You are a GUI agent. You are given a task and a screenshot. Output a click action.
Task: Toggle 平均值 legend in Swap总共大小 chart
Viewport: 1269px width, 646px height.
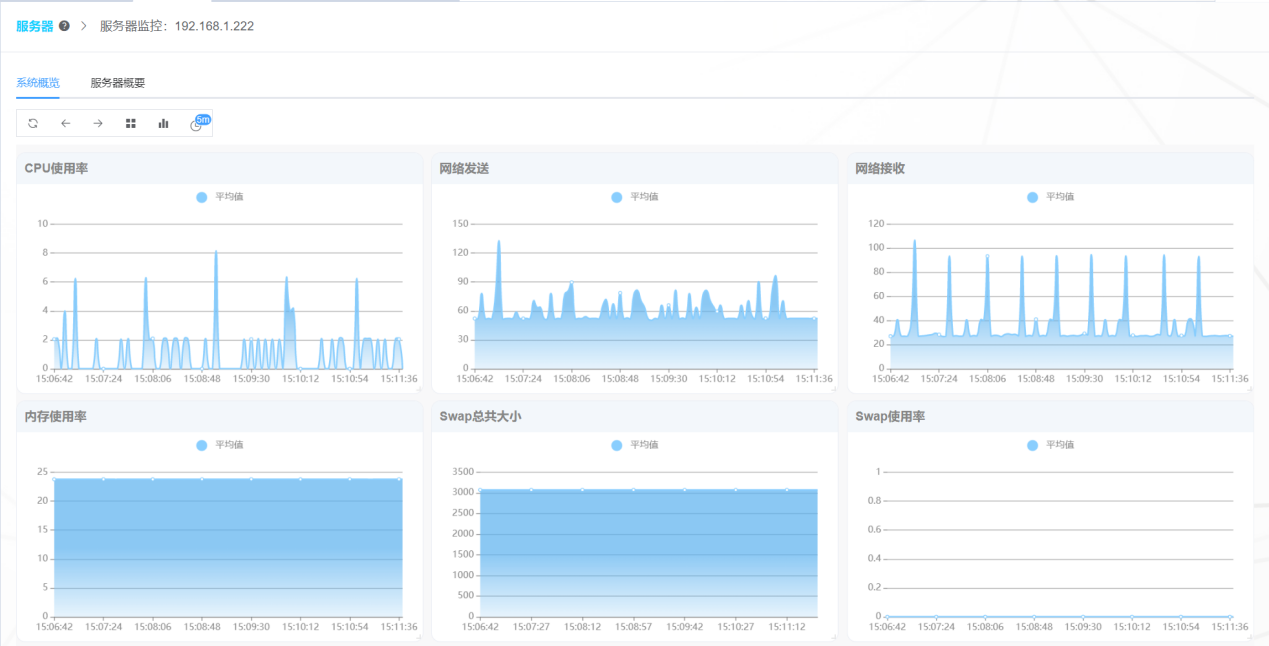click(x=635, y=445)
